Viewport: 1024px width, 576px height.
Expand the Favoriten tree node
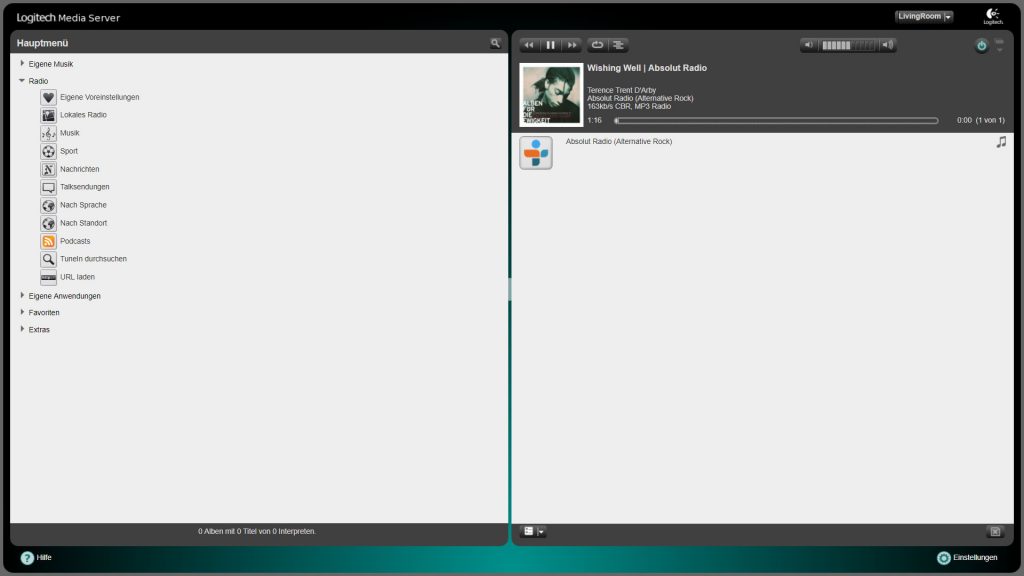(22, 312)
